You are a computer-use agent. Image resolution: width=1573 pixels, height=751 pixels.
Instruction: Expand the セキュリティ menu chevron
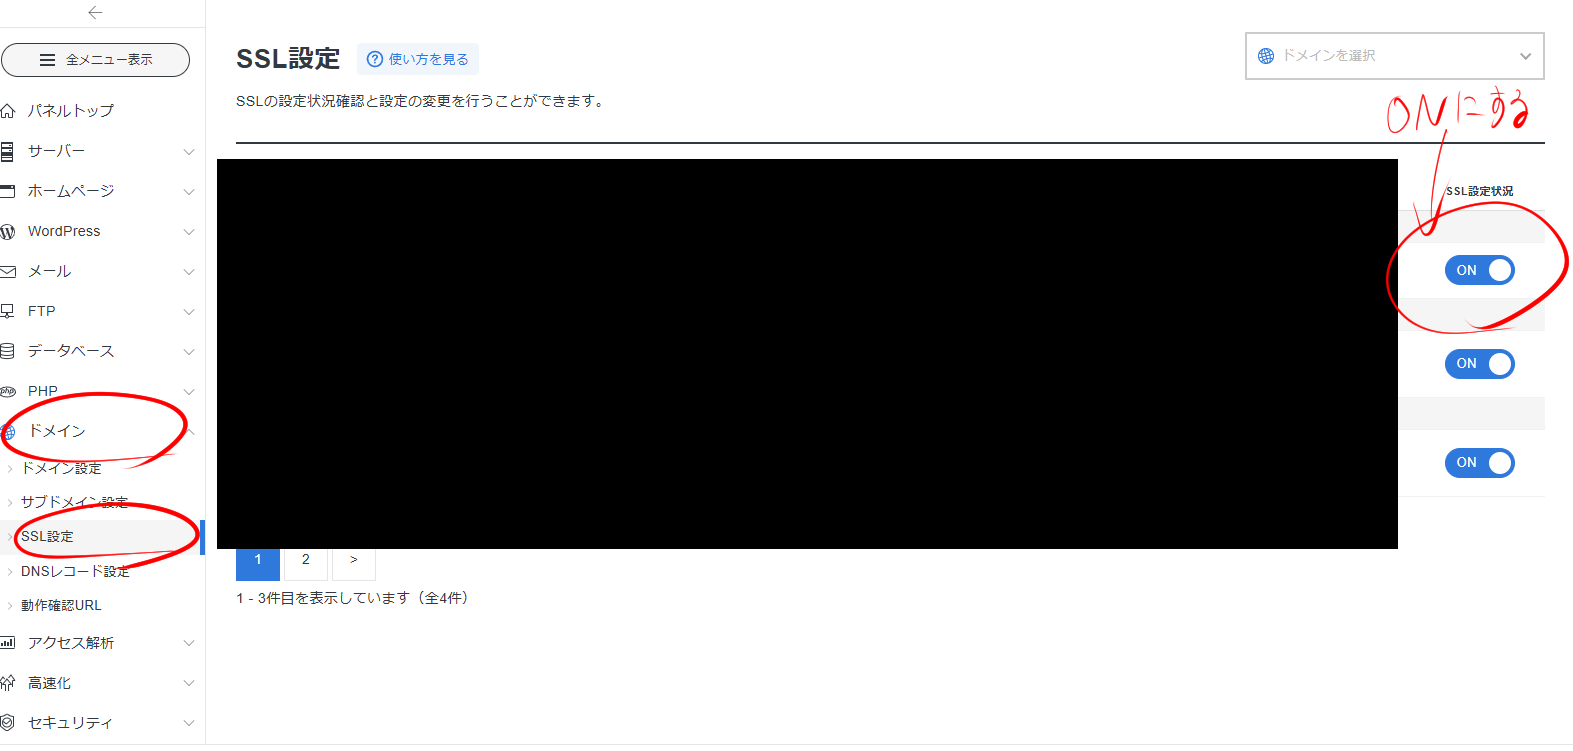pyautogui.click(x=189, y=723)
